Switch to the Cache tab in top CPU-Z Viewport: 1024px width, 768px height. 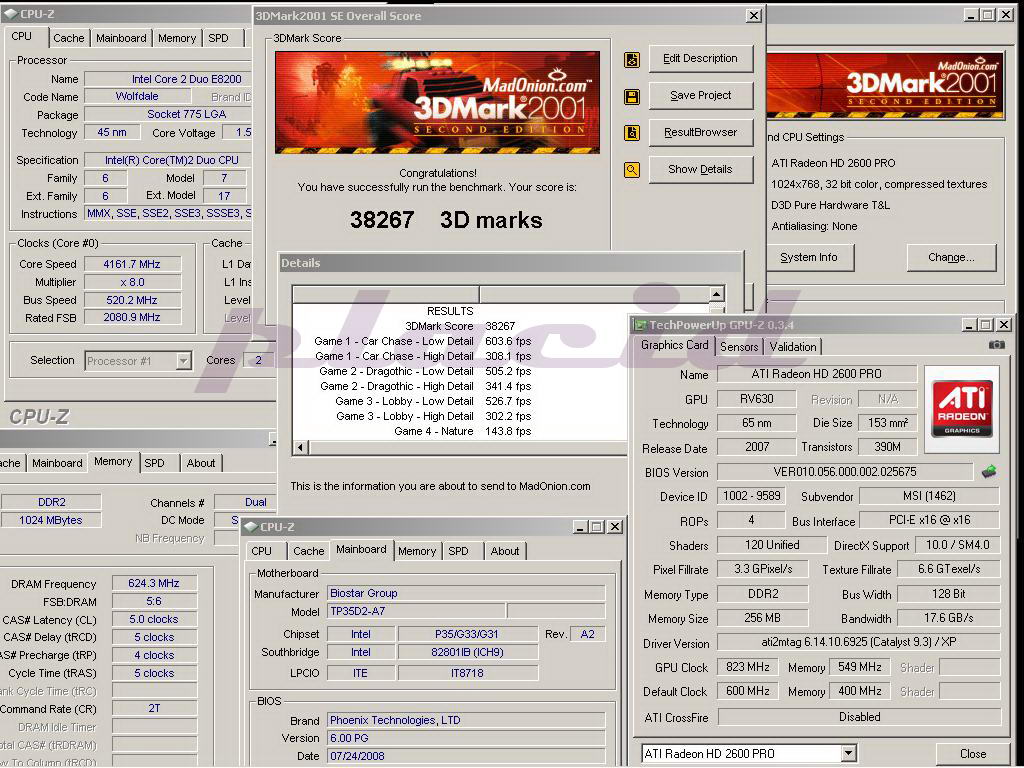click(69, 38)
